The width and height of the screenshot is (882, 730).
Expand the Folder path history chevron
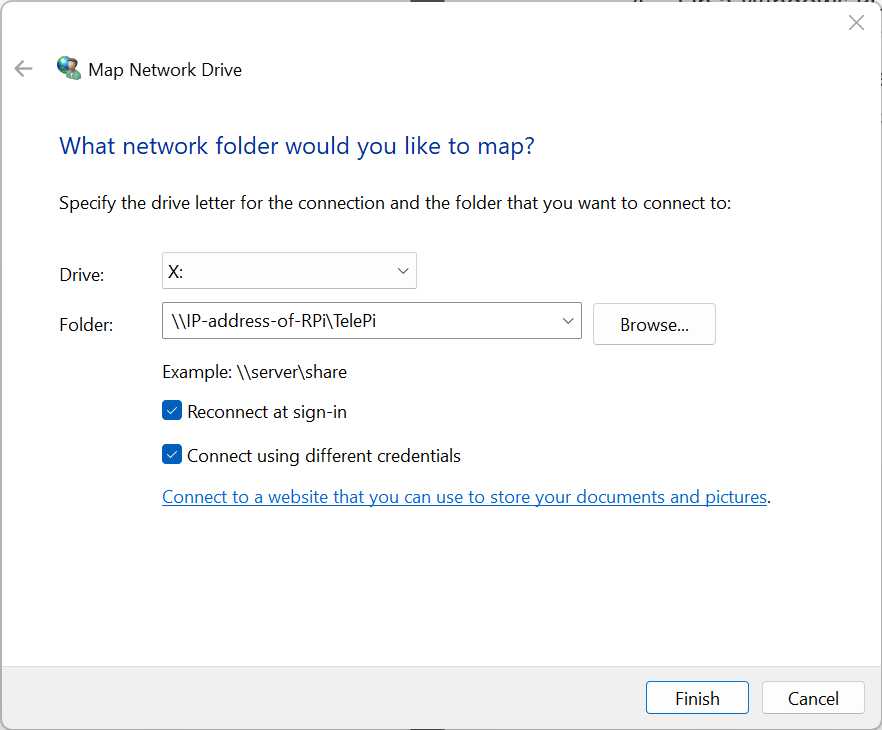pyautogui.click(x=568, y=321)
